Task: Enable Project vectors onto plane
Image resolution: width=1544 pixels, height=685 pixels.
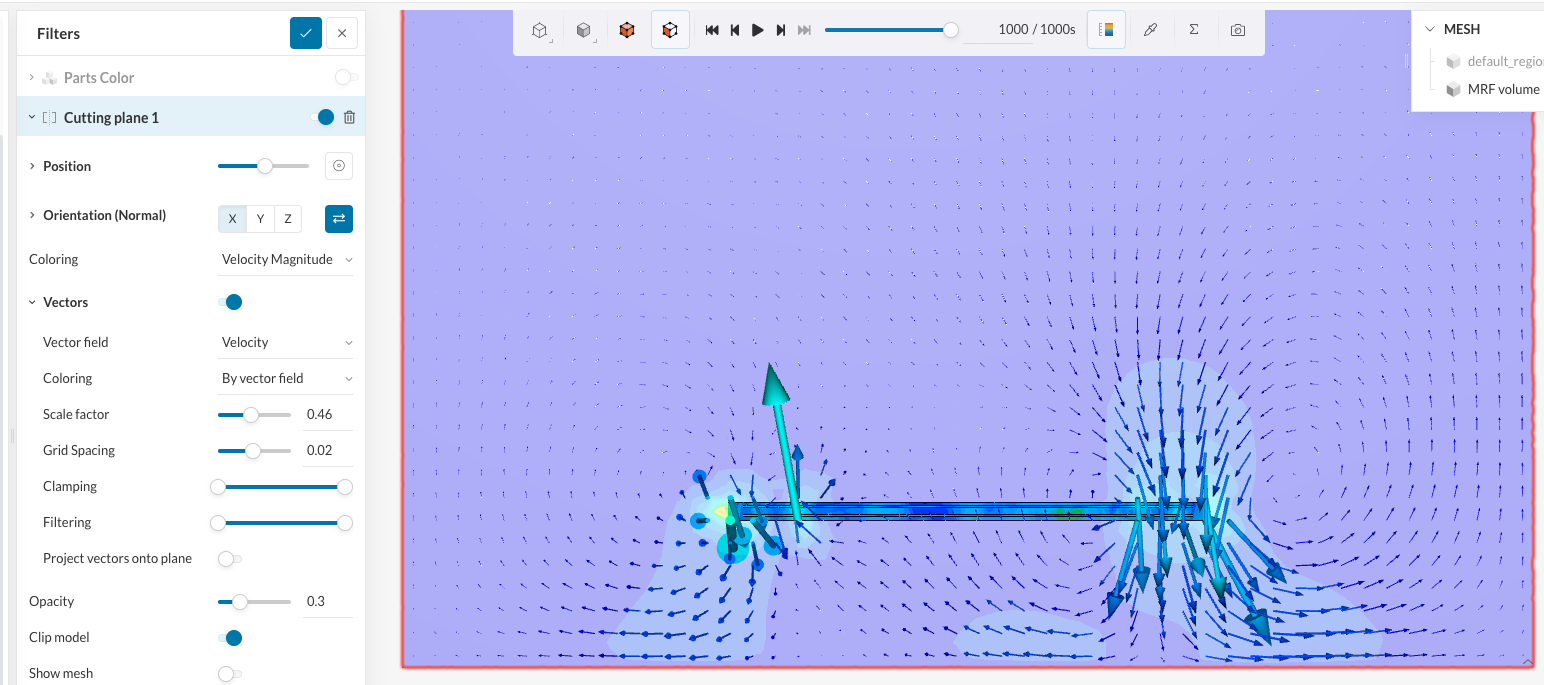Action: (230, 558)
